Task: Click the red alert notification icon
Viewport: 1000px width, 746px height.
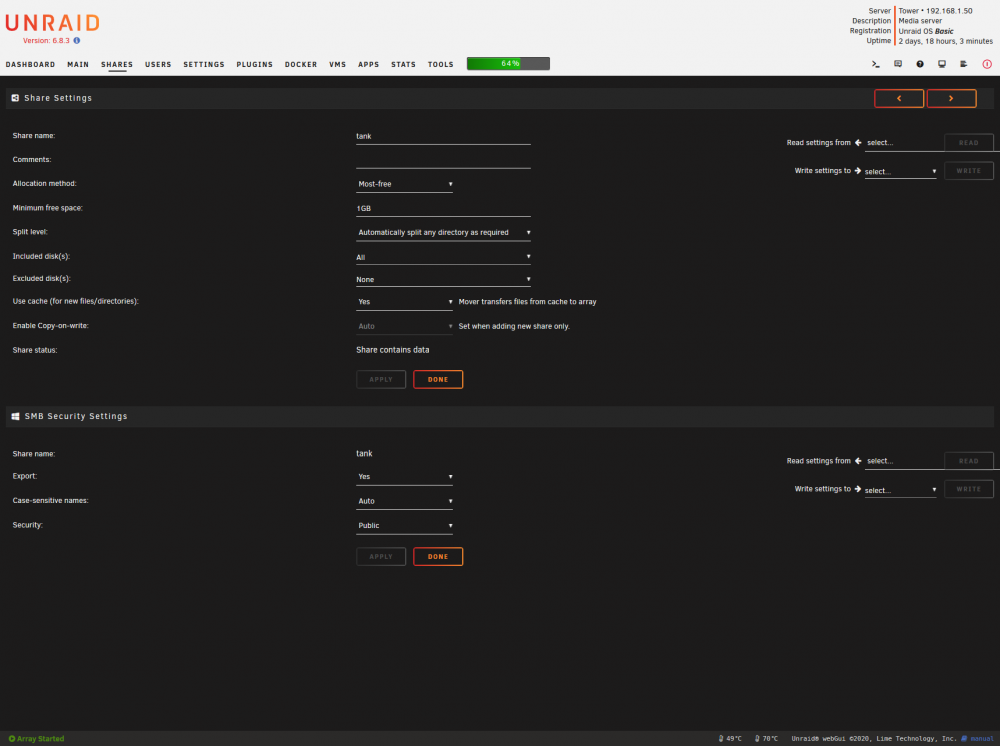Action: pos(987,64)
